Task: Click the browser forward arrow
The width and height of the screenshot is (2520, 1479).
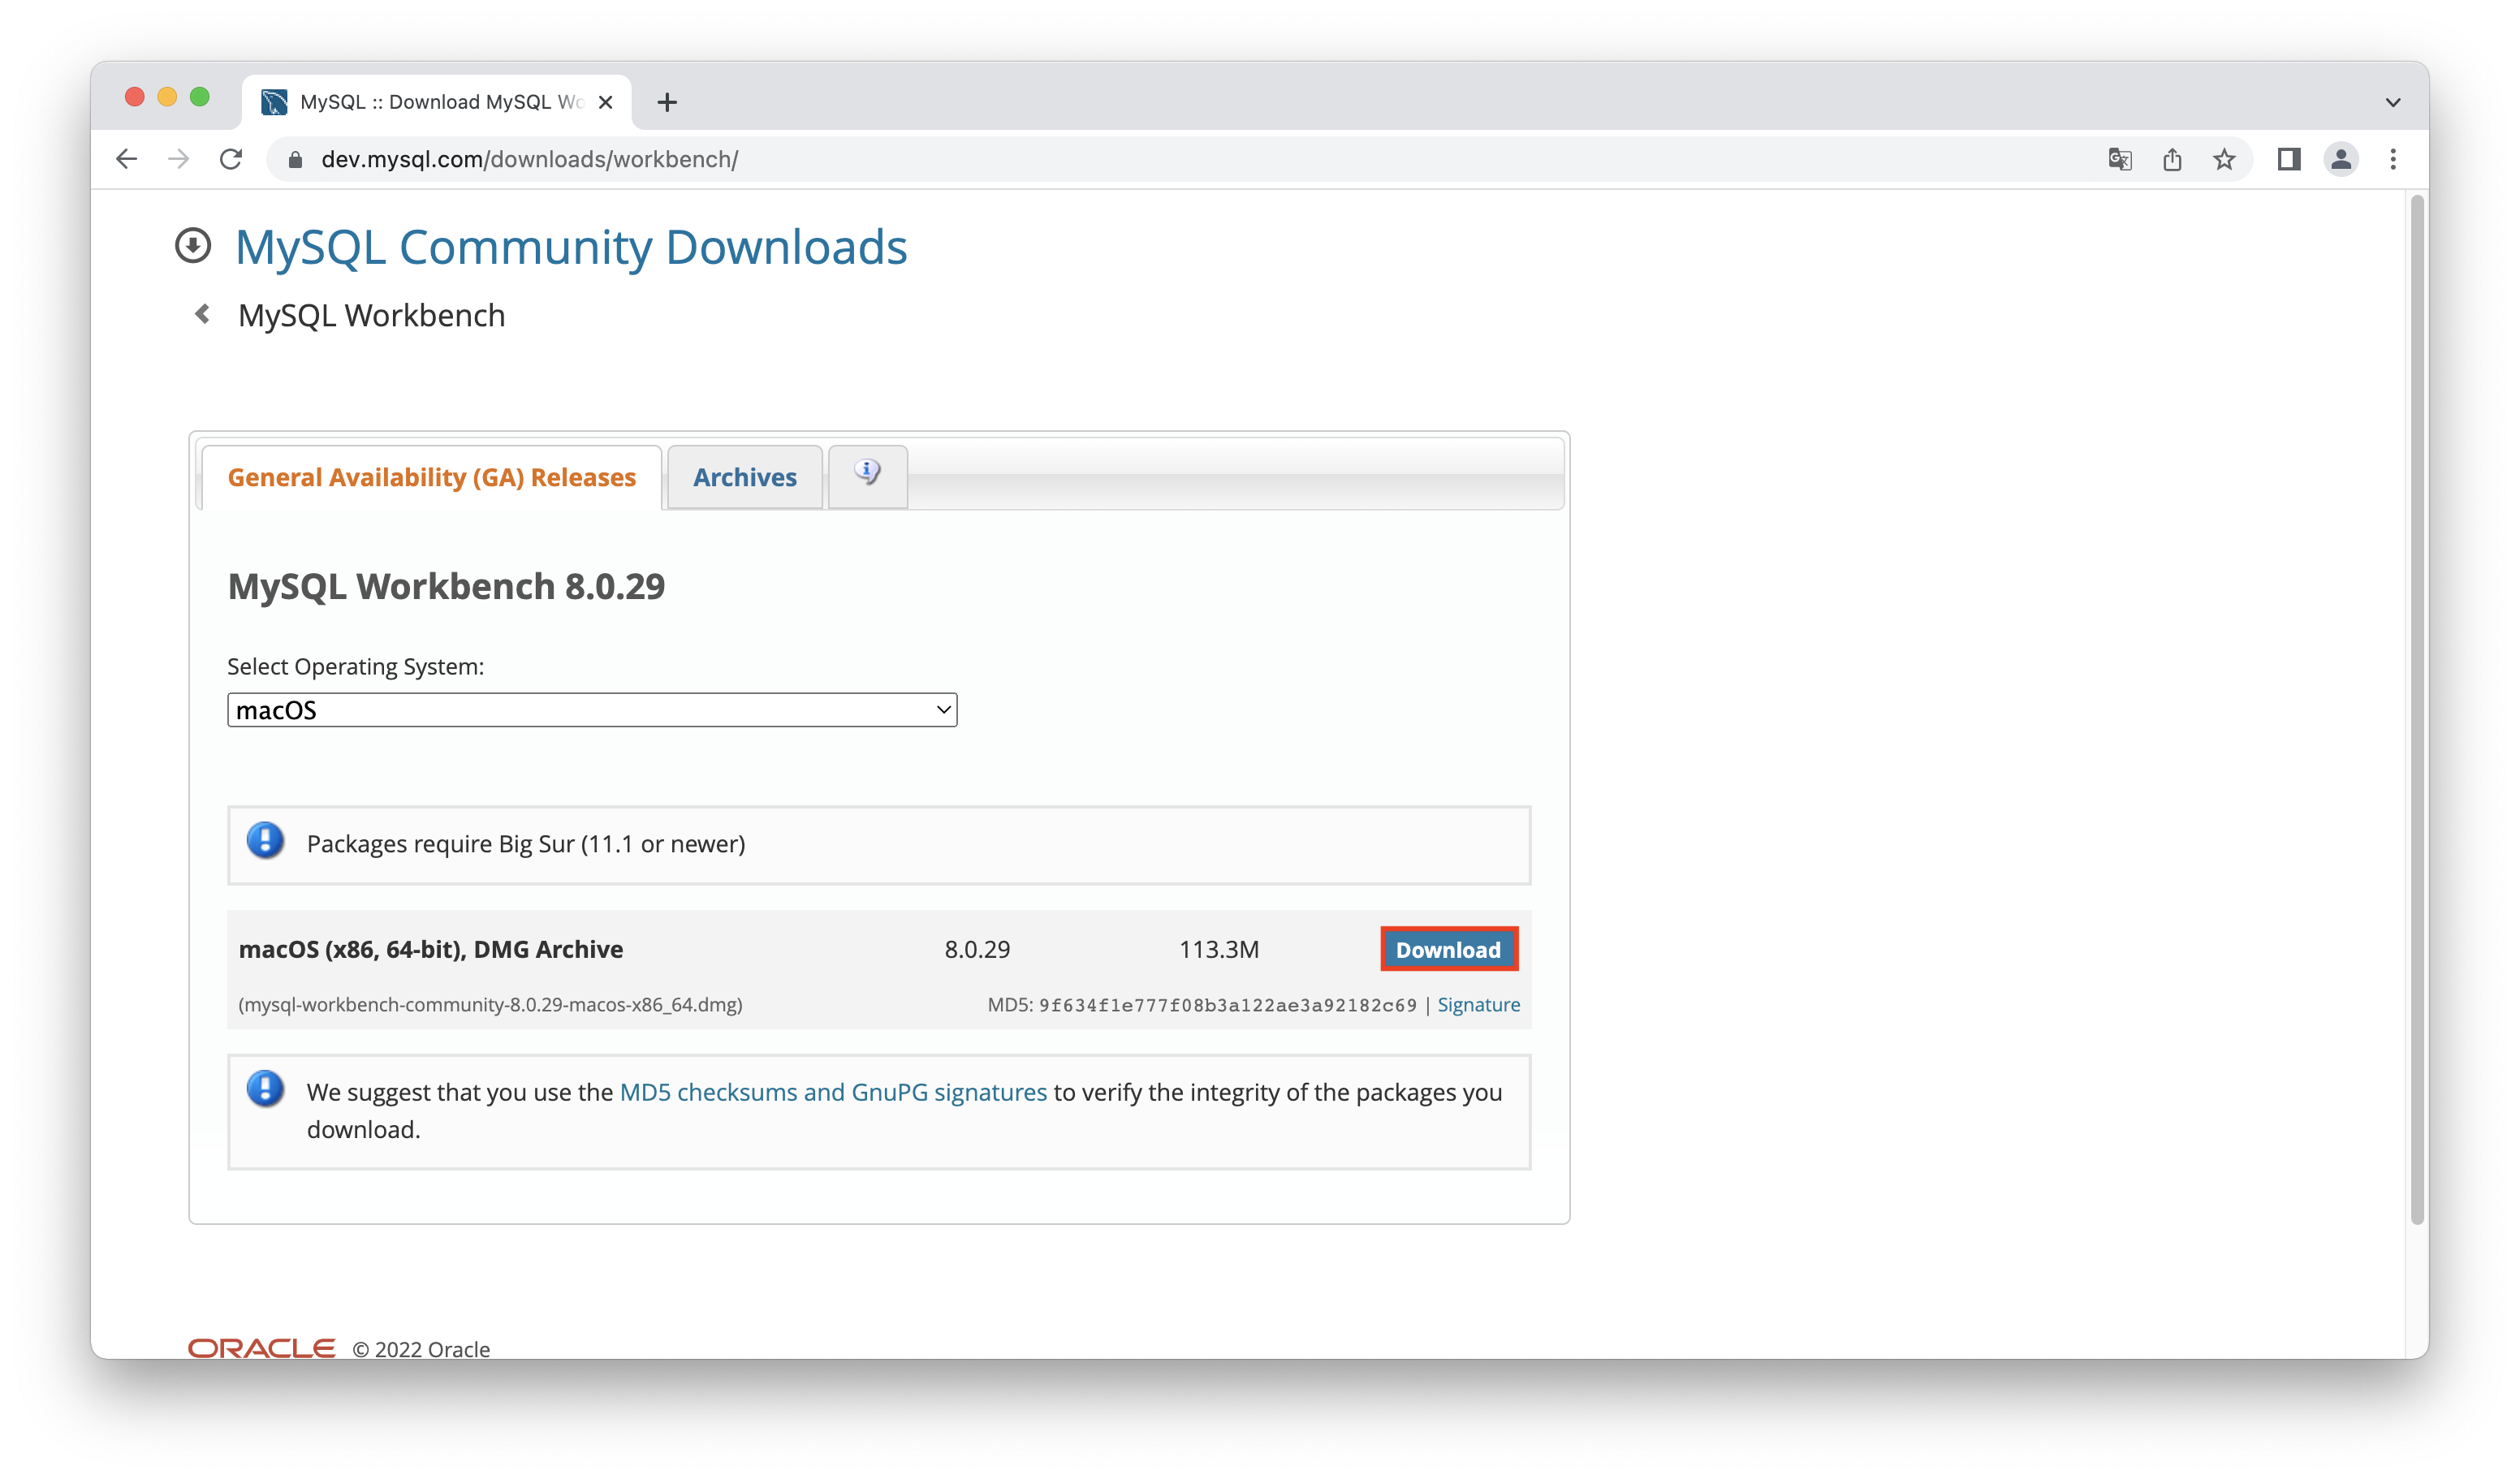Action: click(178, 159)
